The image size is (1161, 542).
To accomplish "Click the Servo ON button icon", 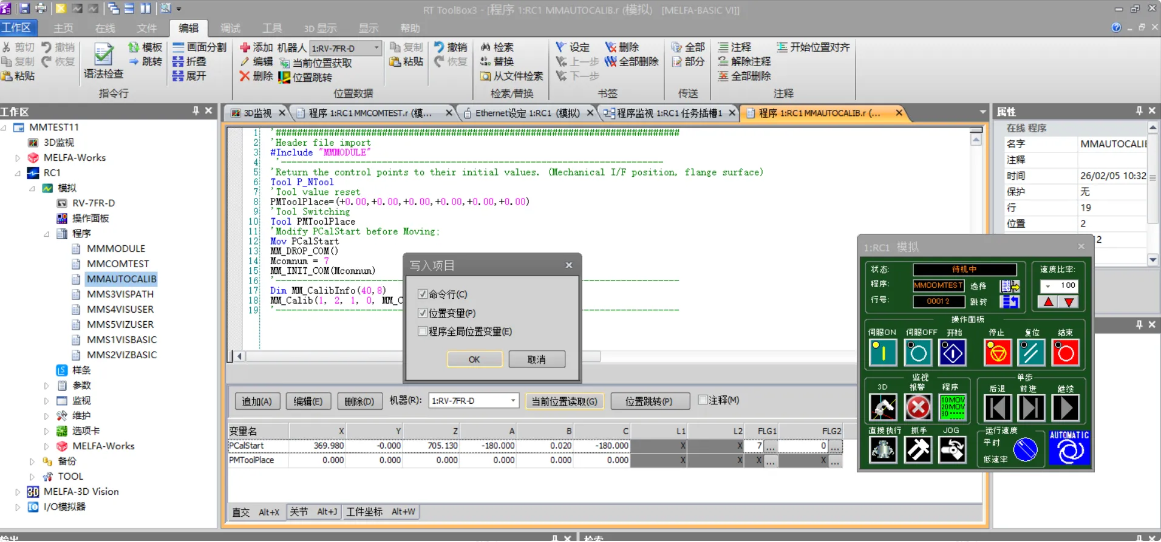I will tap(883, 352).
